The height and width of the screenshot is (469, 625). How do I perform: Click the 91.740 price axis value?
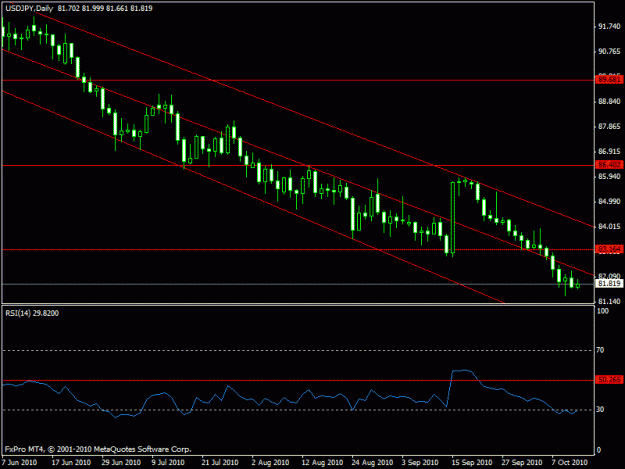click(609, 27)
